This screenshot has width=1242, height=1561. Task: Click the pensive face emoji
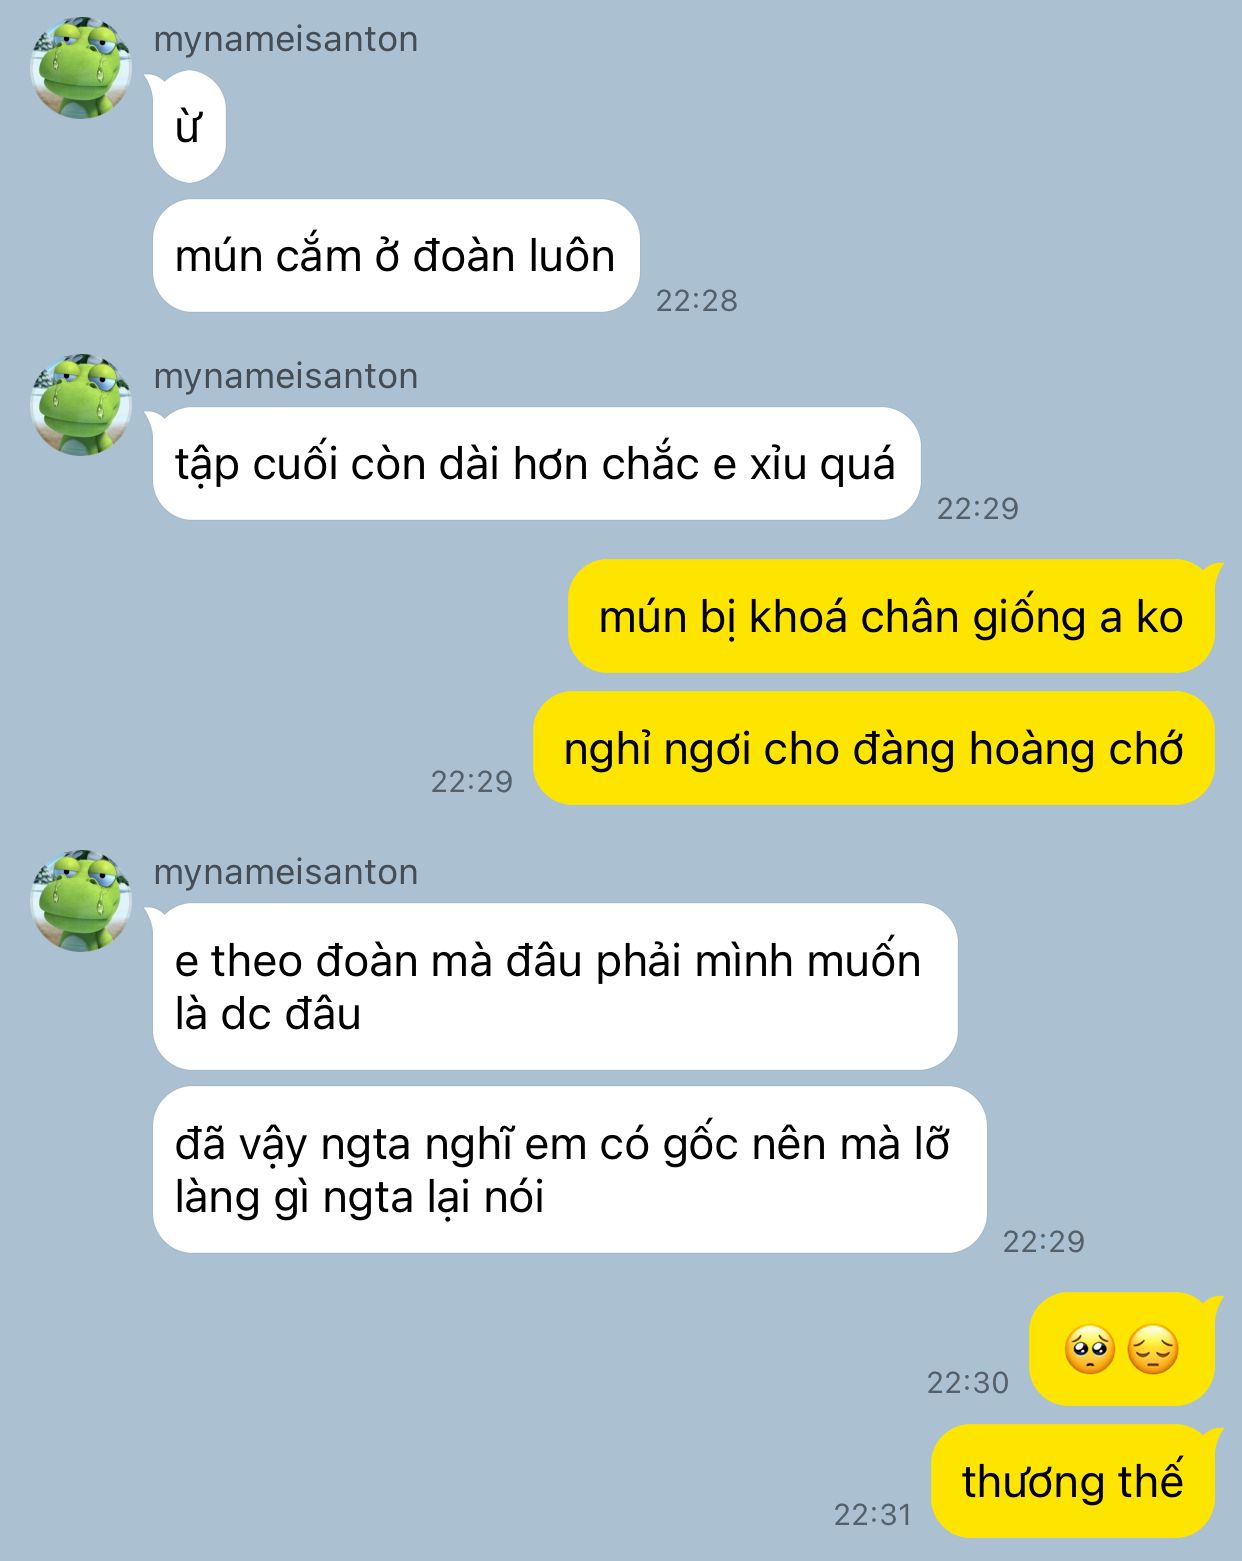1154,1350
